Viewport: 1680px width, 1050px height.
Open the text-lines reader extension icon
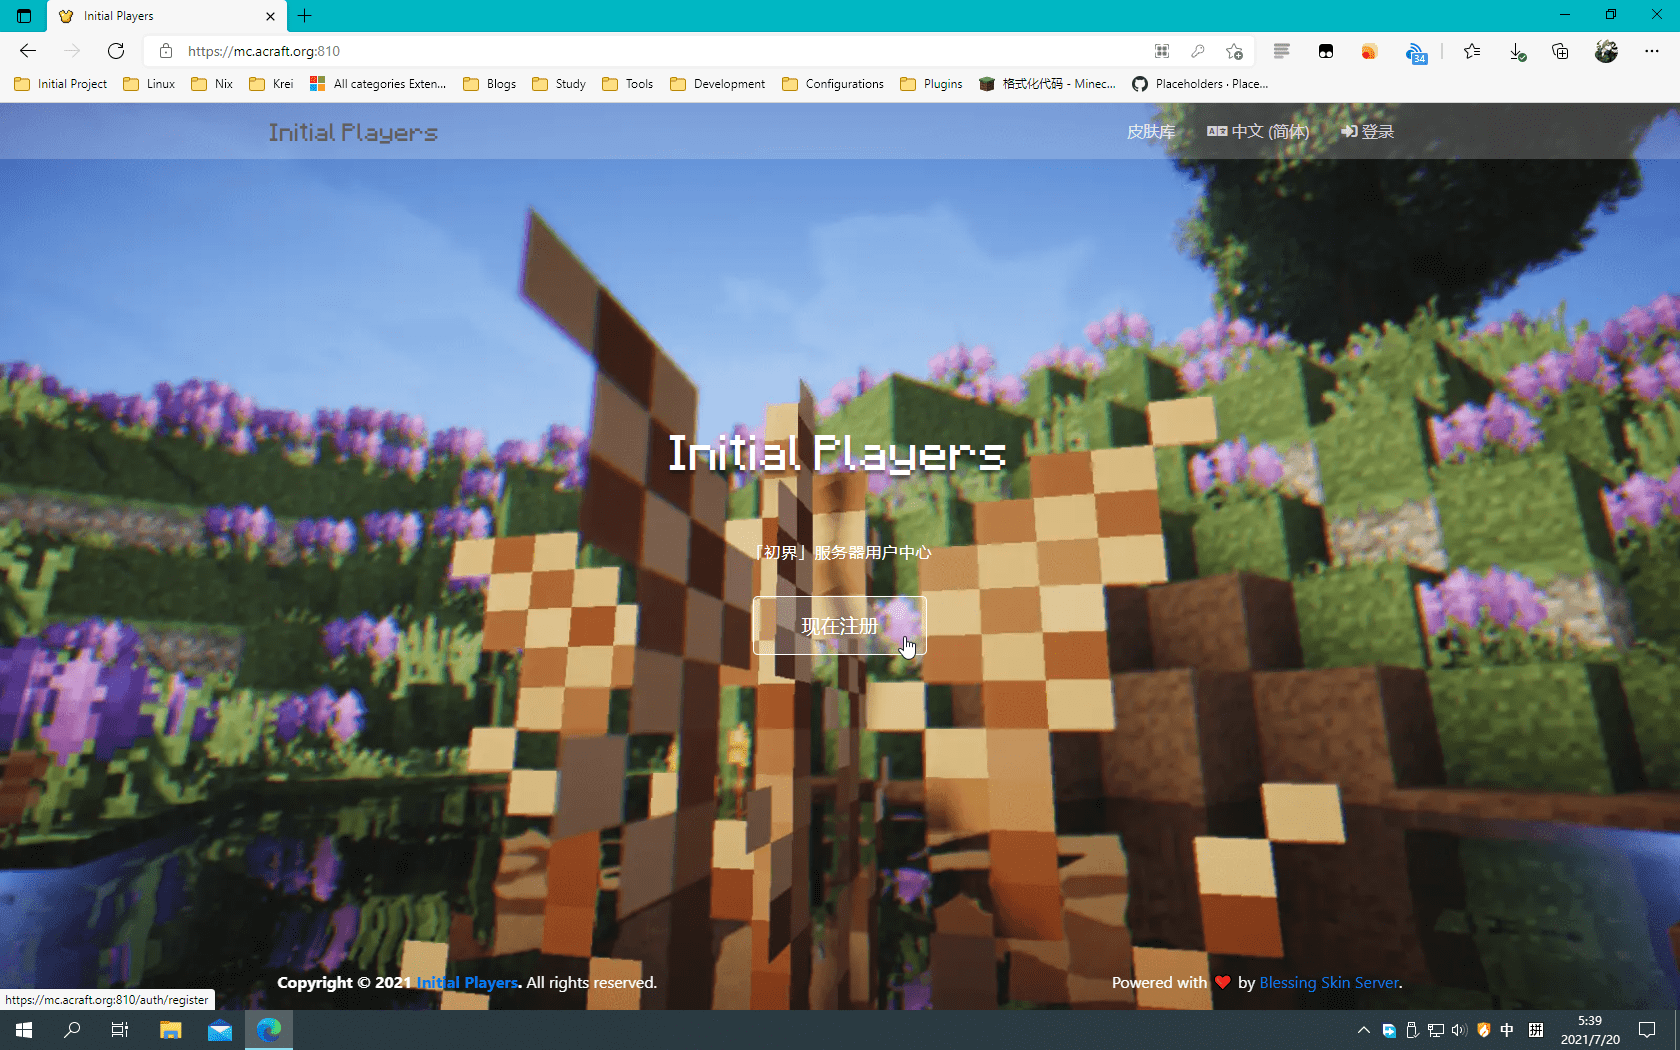1281,51
